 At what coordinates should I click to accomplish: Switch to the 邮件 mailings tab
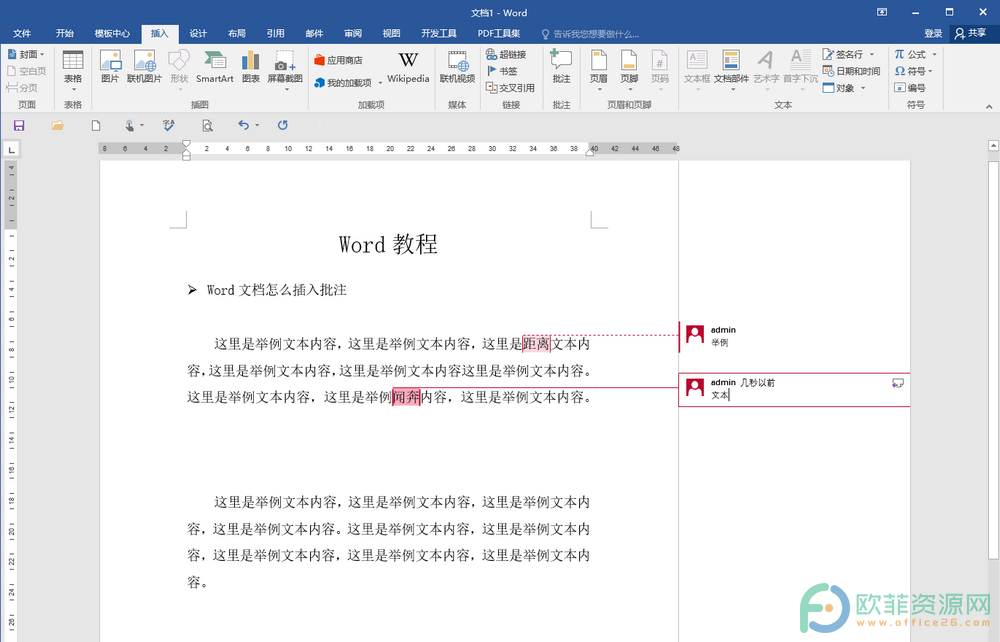click(x=314, y=33)
